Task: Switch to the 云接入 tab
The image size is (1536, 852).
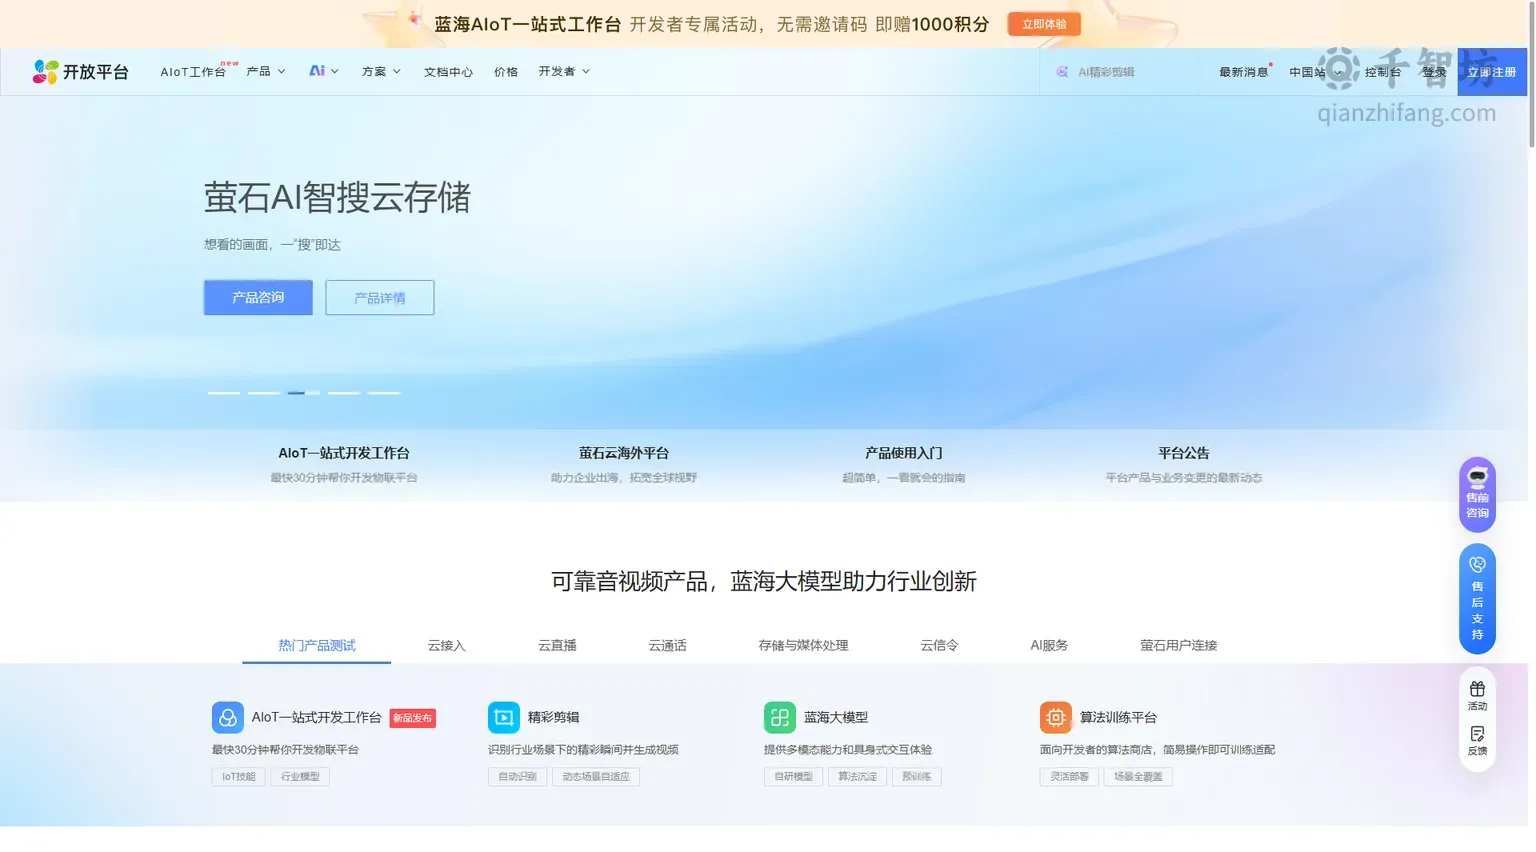Action: [x=446, y=645]
